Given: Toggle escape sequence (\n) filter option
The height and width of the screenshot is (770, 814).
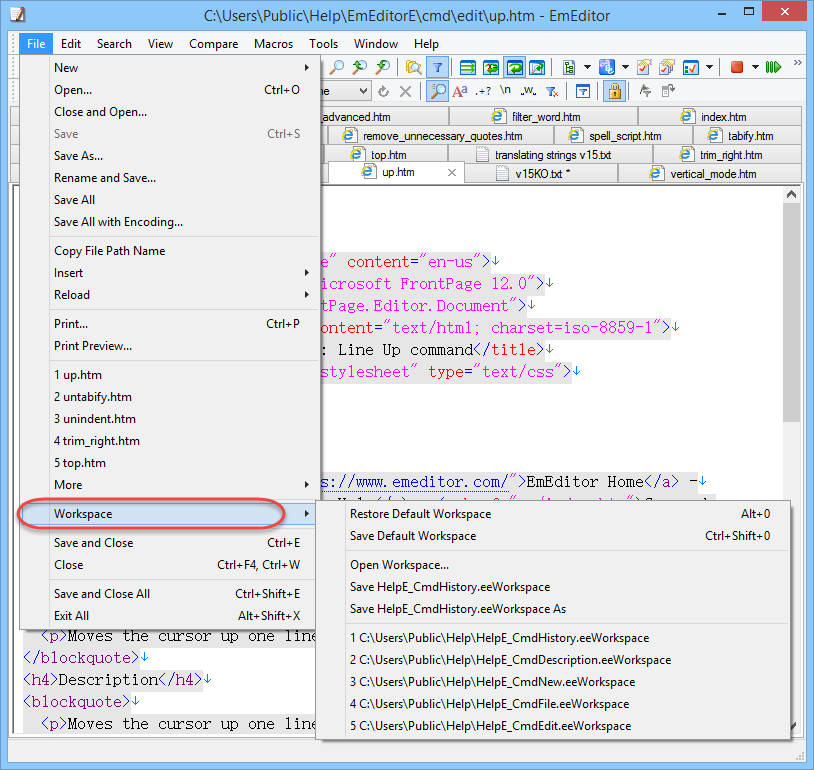Looking at the screenshot, I should pos(506,91).
